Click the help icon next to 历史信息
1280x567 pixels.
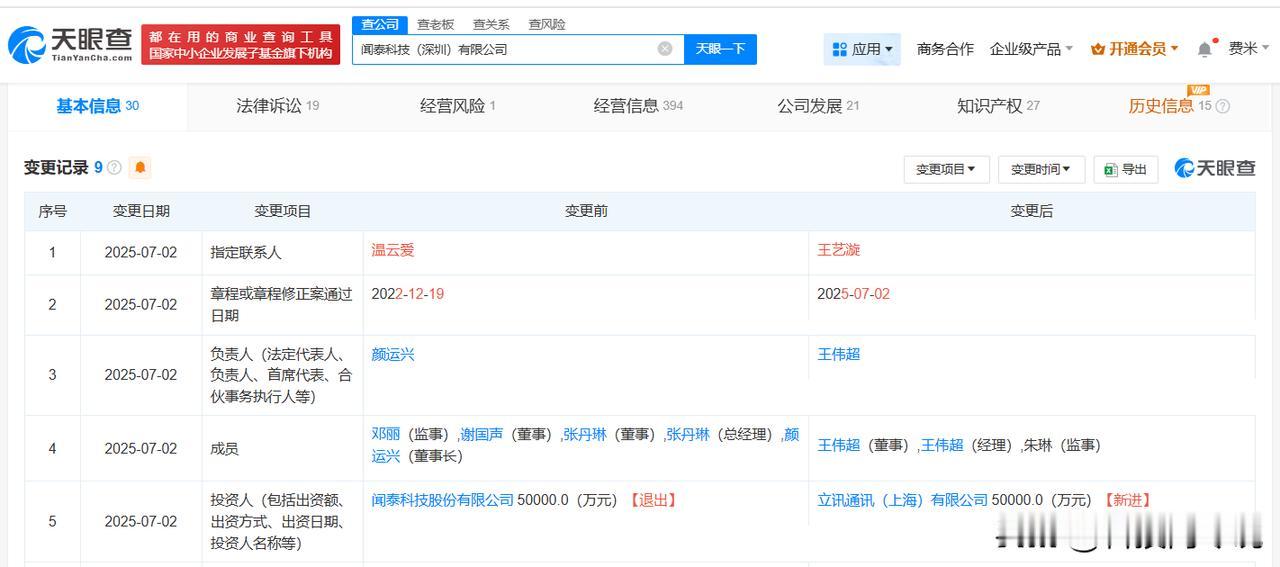tap(1222, 106)
